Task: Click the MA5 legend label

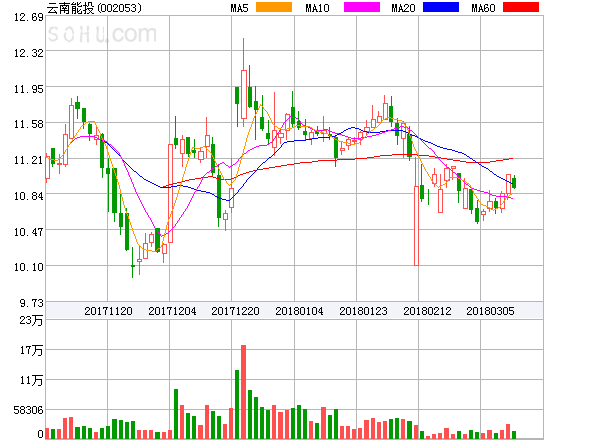Action: 239,8
